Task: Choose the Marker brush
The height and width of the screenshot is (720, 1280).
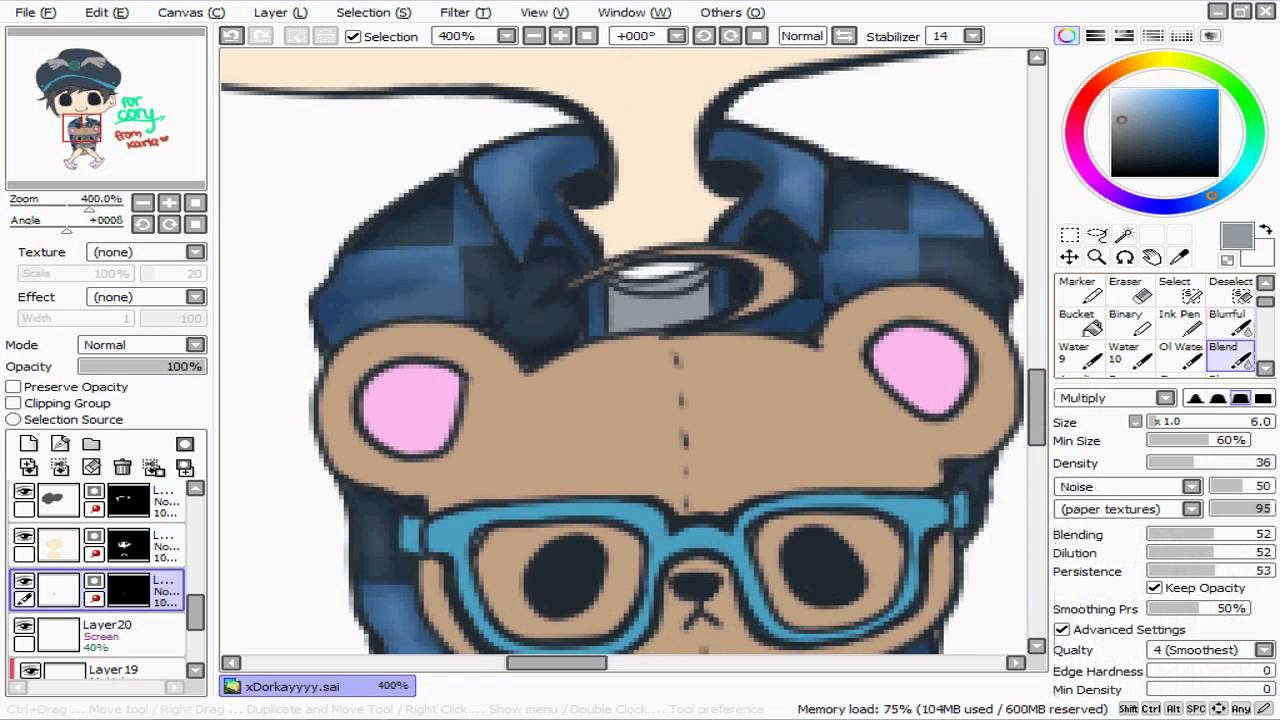Action: (x=1080, y=290)
